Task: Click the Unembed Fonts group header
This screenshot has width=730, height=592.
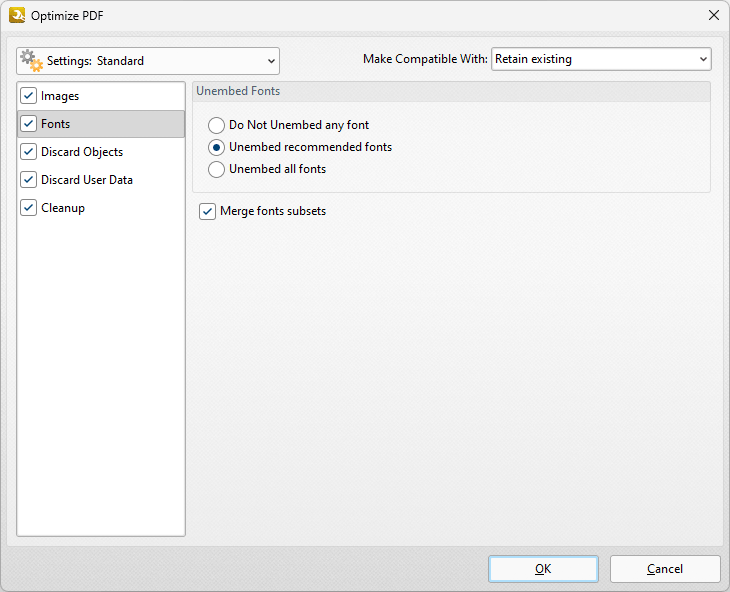Action: point(451,91)
